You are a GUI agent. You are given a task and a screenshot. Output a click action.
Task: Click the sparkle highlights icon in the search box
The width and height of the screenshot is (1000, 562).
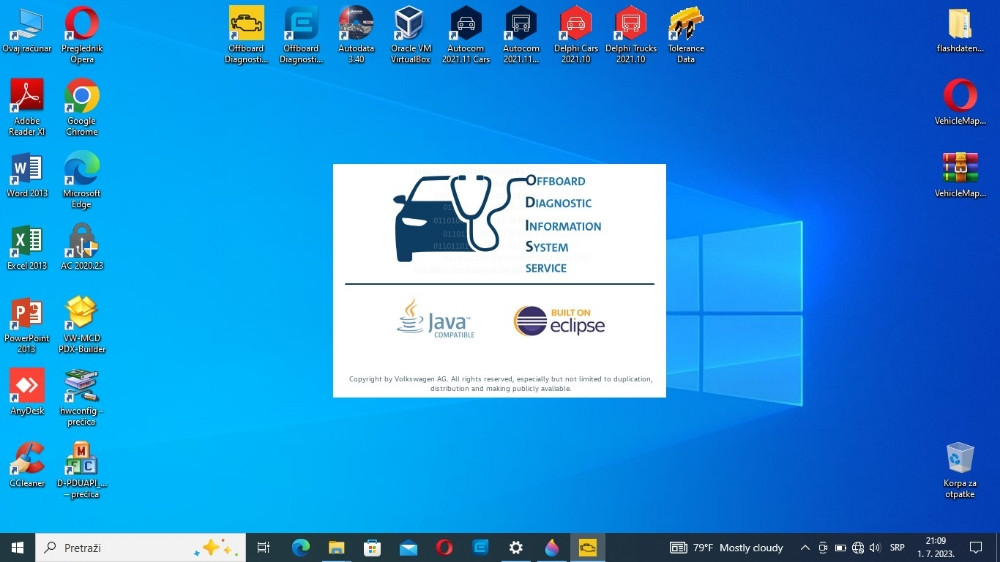(x=216, y=547)
